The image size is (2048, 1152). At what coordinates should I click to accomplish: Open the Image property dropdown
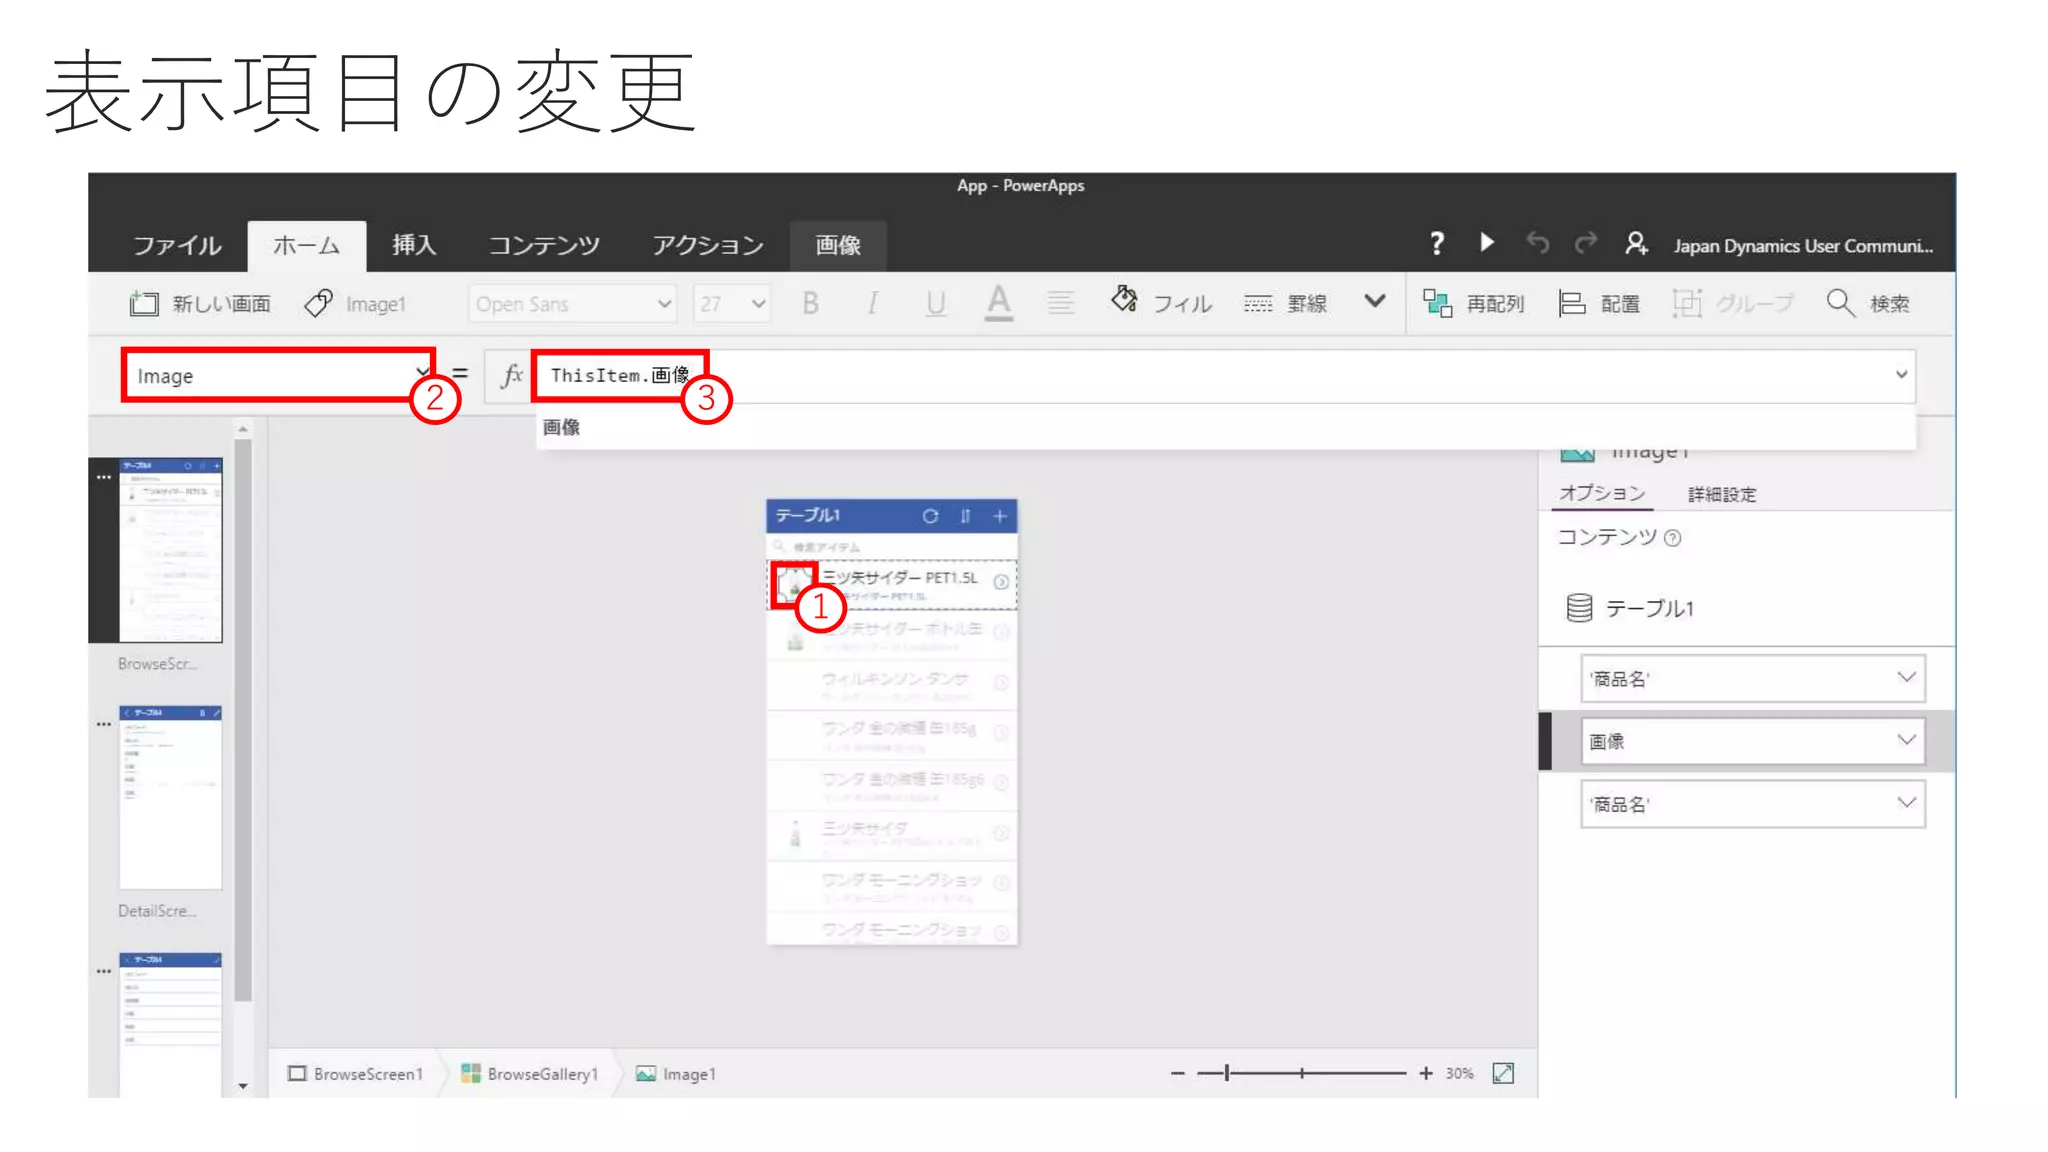279,376
